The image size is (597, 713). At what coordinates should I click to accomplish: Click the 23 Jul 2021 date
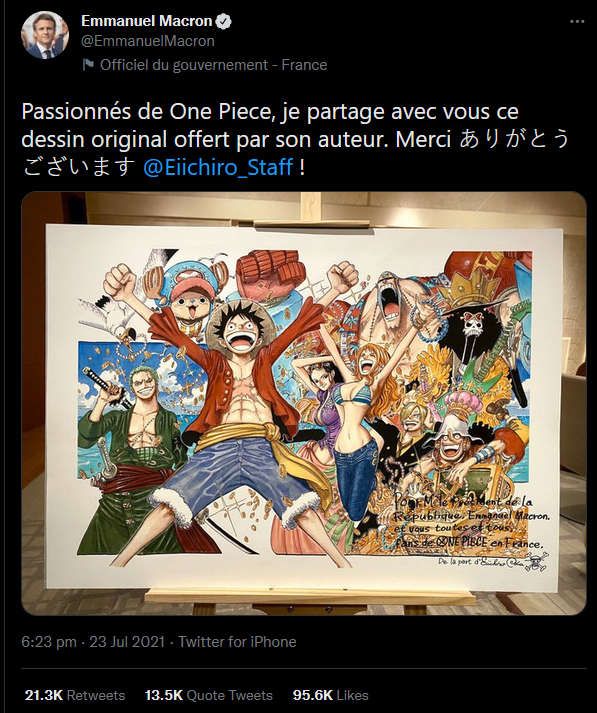(x=127, y=642)
